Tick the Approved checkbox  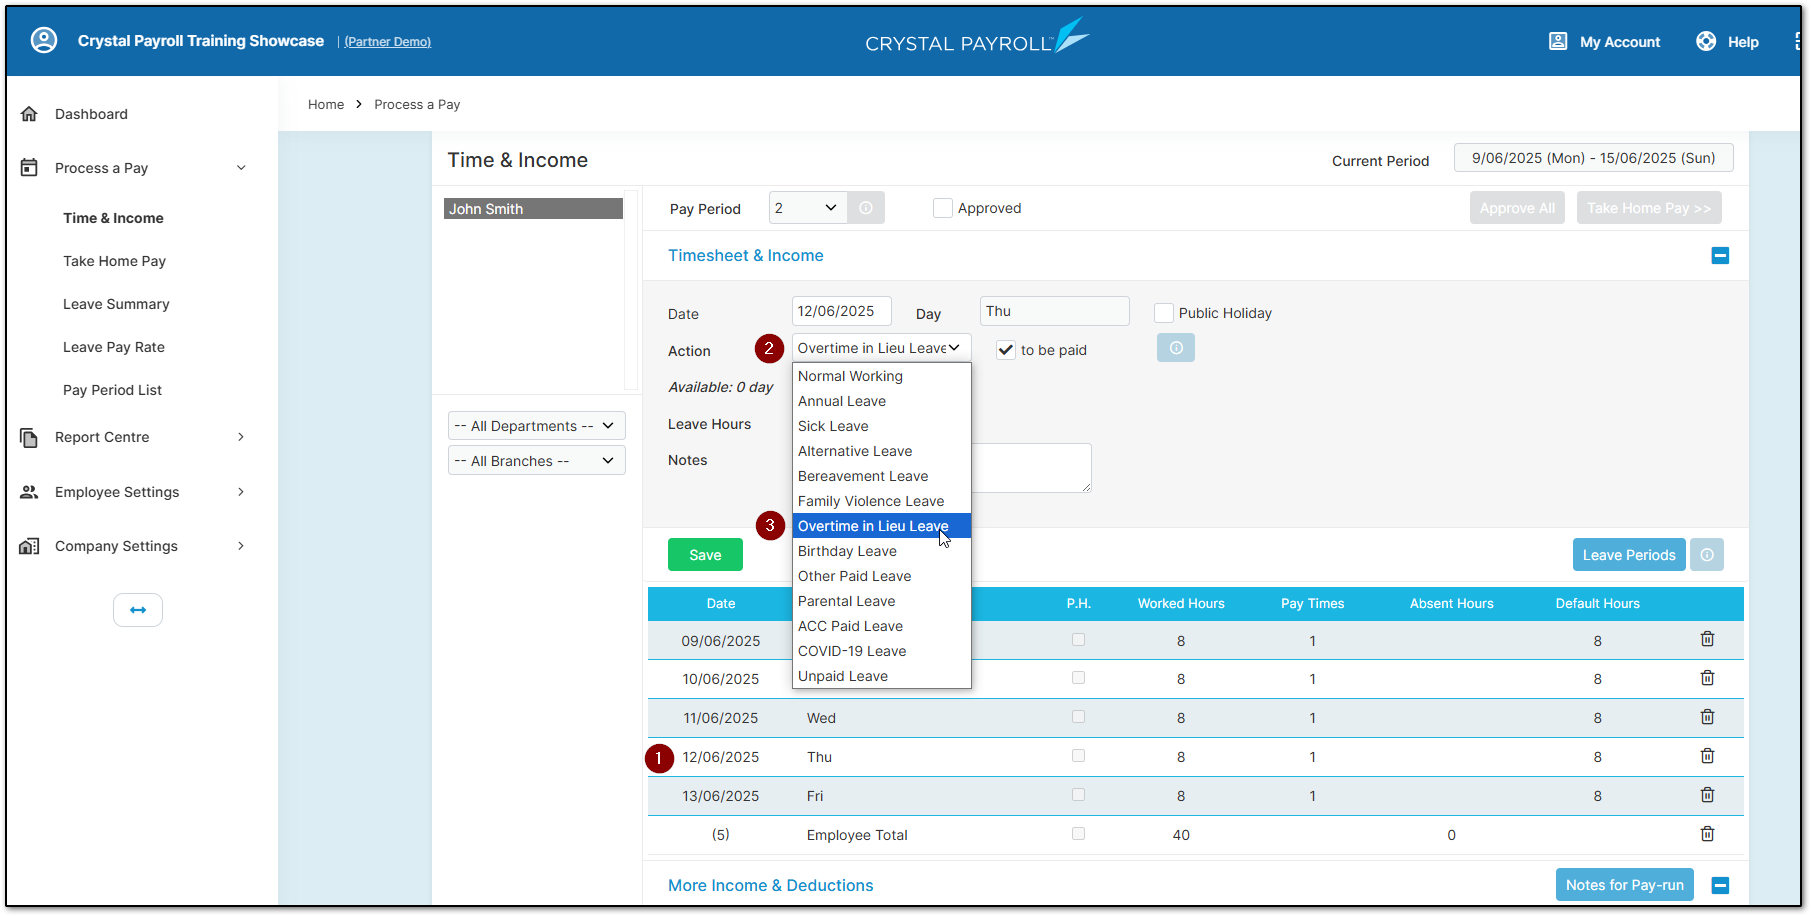942,208
